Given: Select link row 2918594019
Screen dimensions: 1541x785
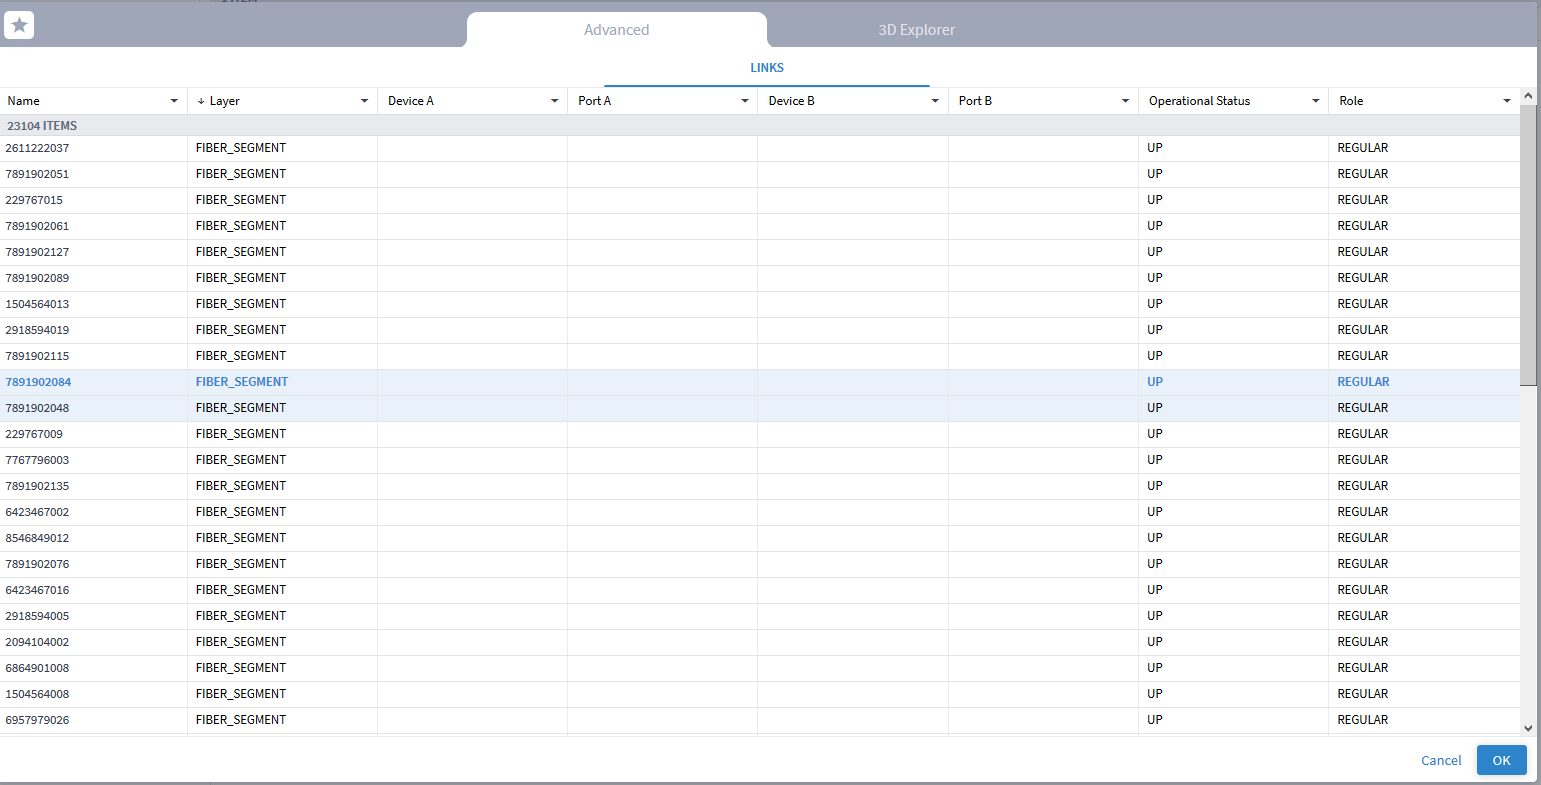Looking at the screenshot, I should [x=760, y=330].
